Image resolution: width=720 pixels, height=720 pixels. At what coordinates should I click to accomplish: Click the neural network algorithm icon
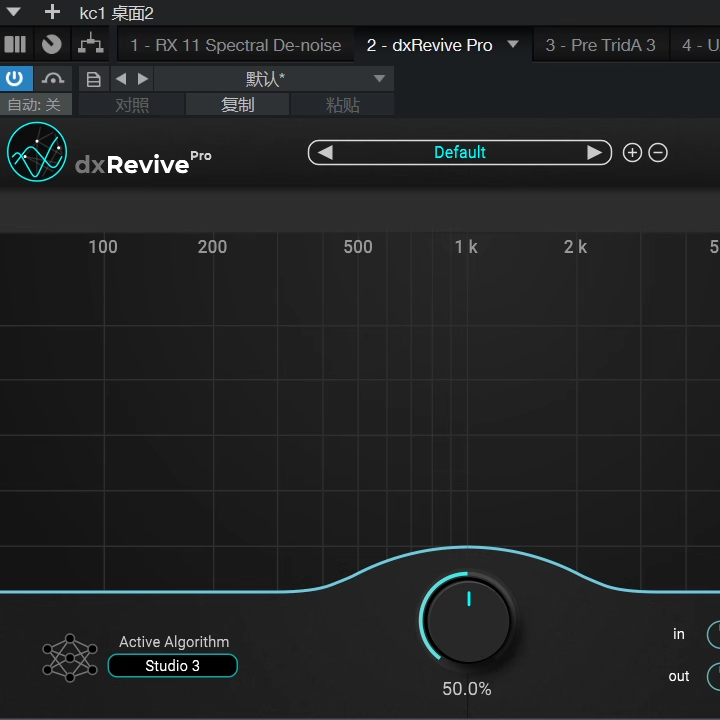[x=70, y=657]
